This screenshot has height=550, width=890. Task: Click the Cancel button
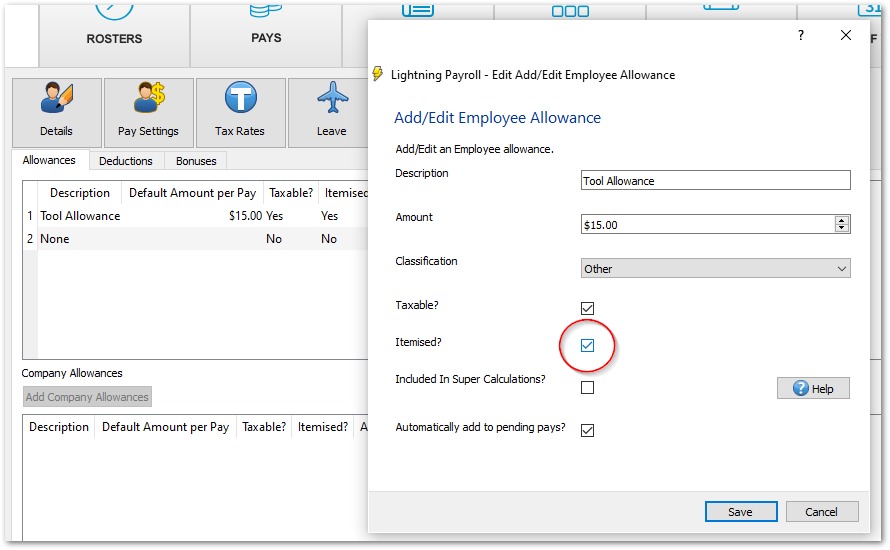[x=822, y=511]
